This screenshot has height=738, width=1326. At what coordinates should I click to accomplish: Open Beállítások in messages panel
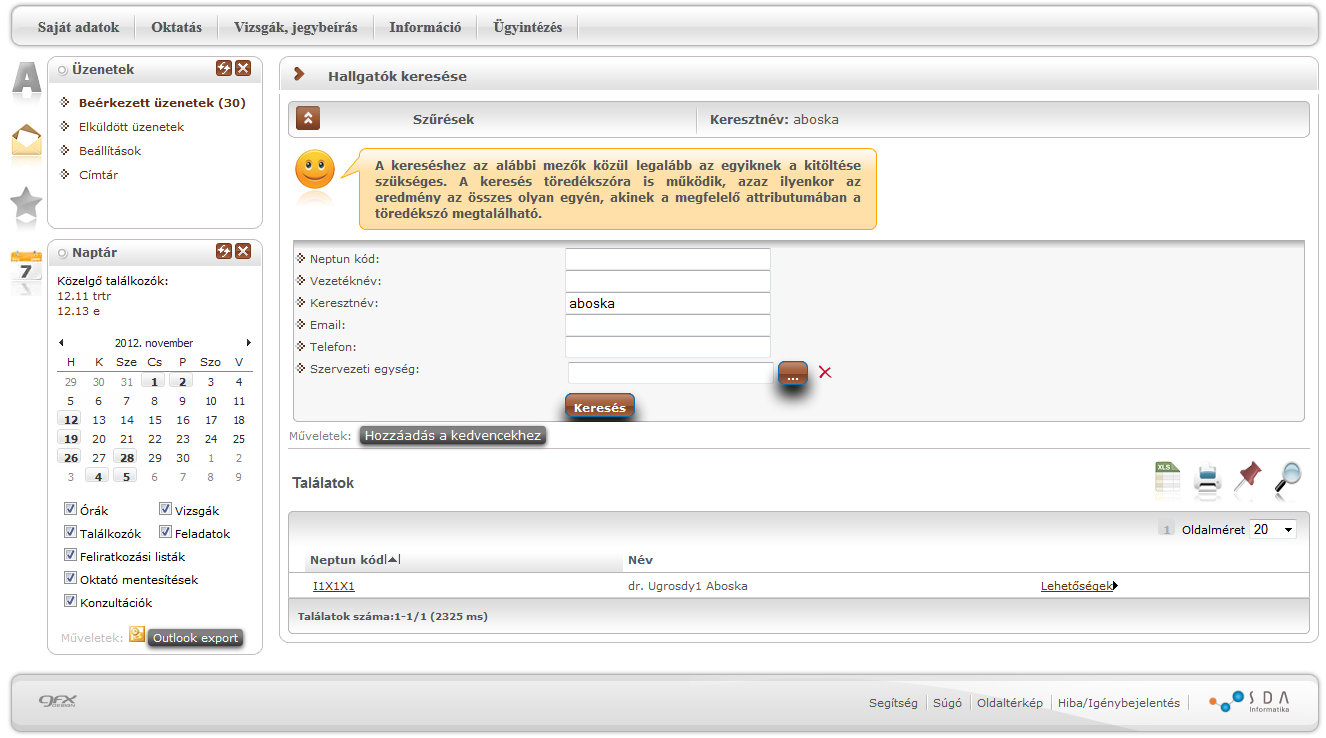point(110,151)
